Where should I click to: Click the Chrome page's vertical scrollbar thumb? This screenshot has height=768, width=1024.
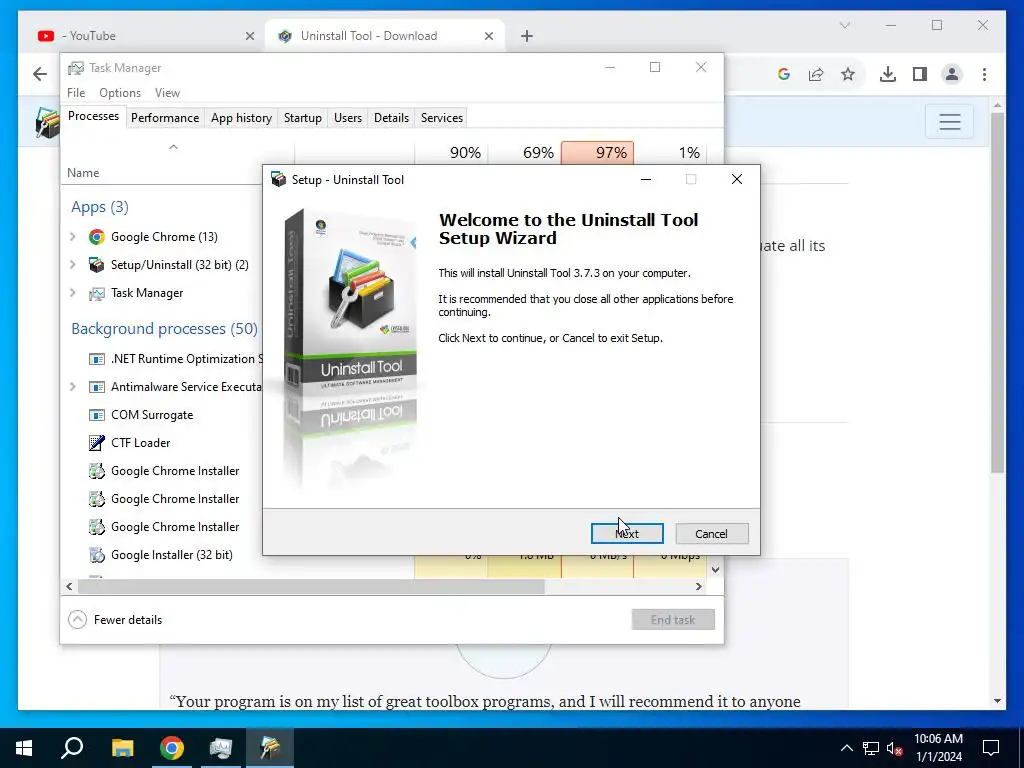pos(997,293)
